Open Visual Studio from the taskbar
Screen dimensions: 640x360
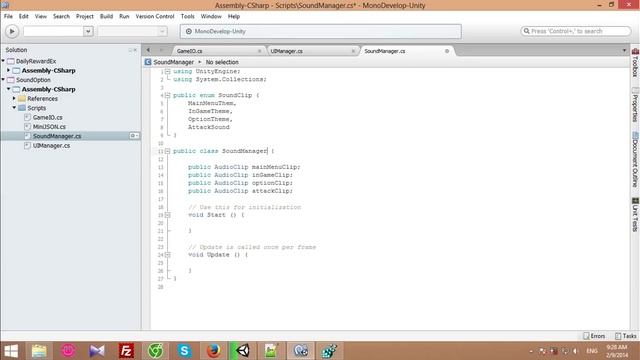[97, 351]
